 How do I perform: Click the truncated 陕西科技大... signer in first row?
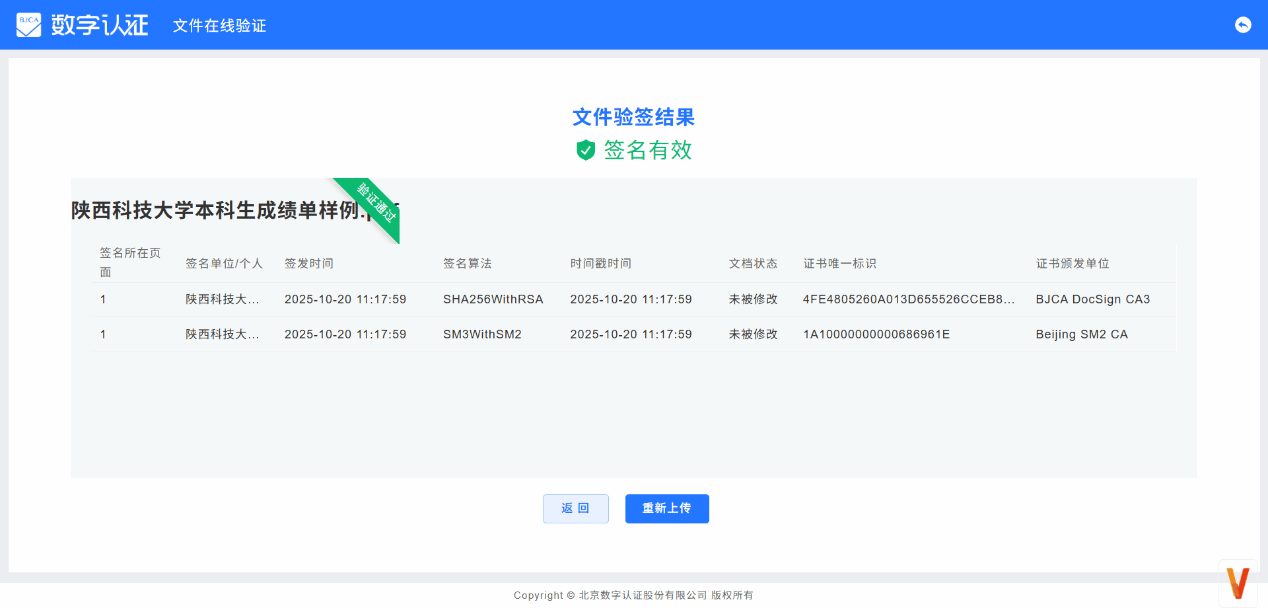(x=222, y=299)
